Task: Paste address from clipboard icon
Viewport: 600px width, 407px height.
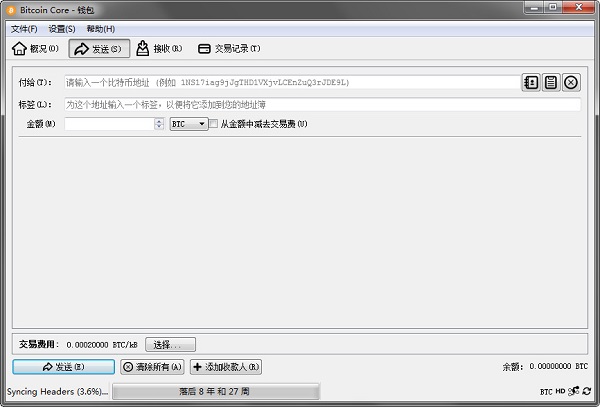Action: (551, 82)
